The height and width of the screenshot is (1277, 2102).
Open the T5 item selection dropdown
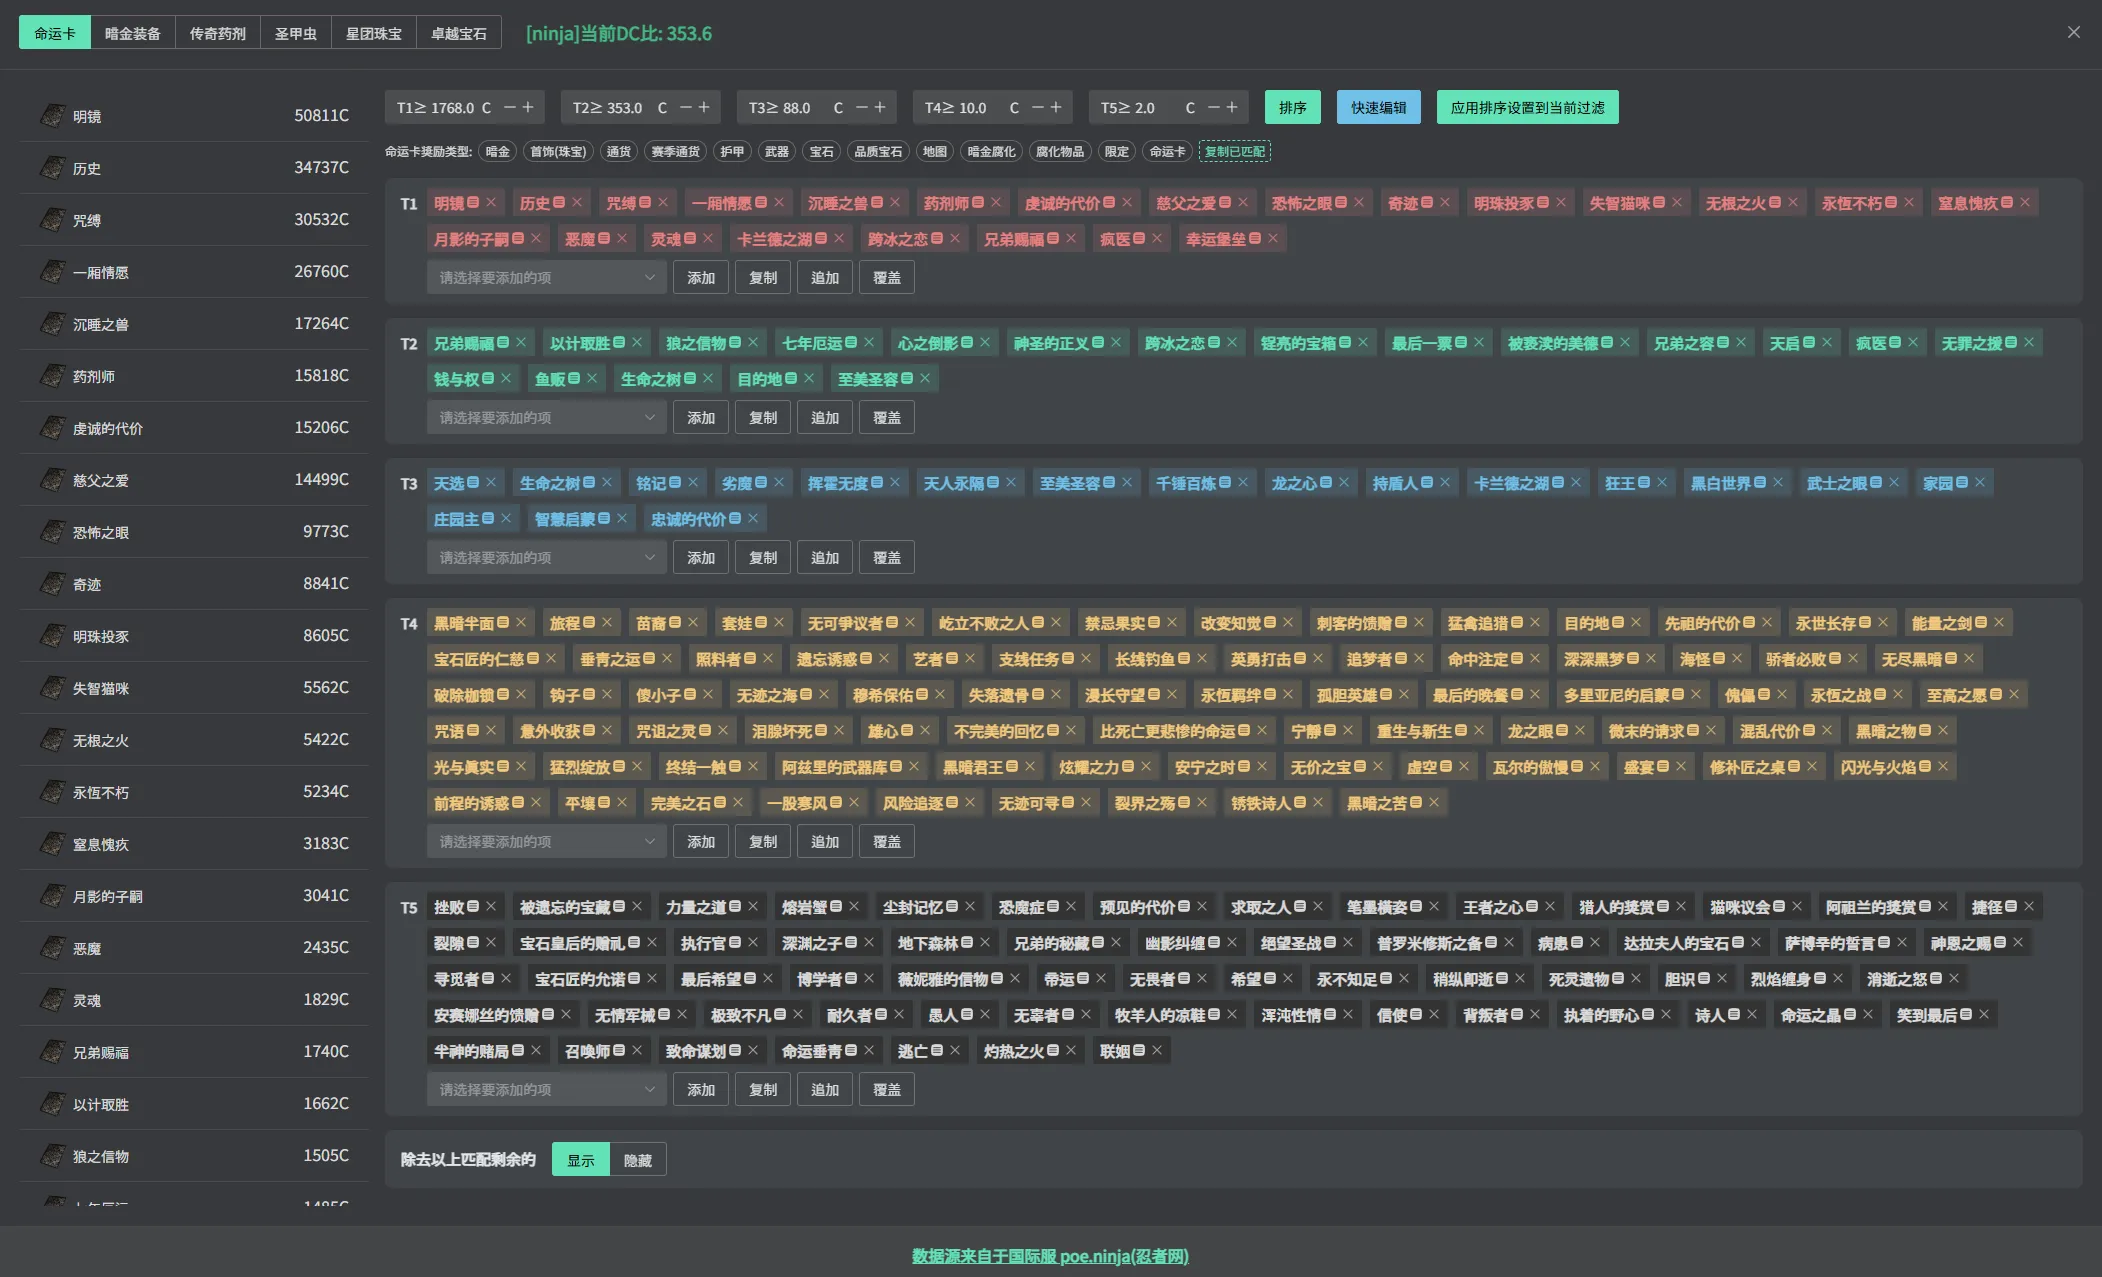(x=547, y=1090)
